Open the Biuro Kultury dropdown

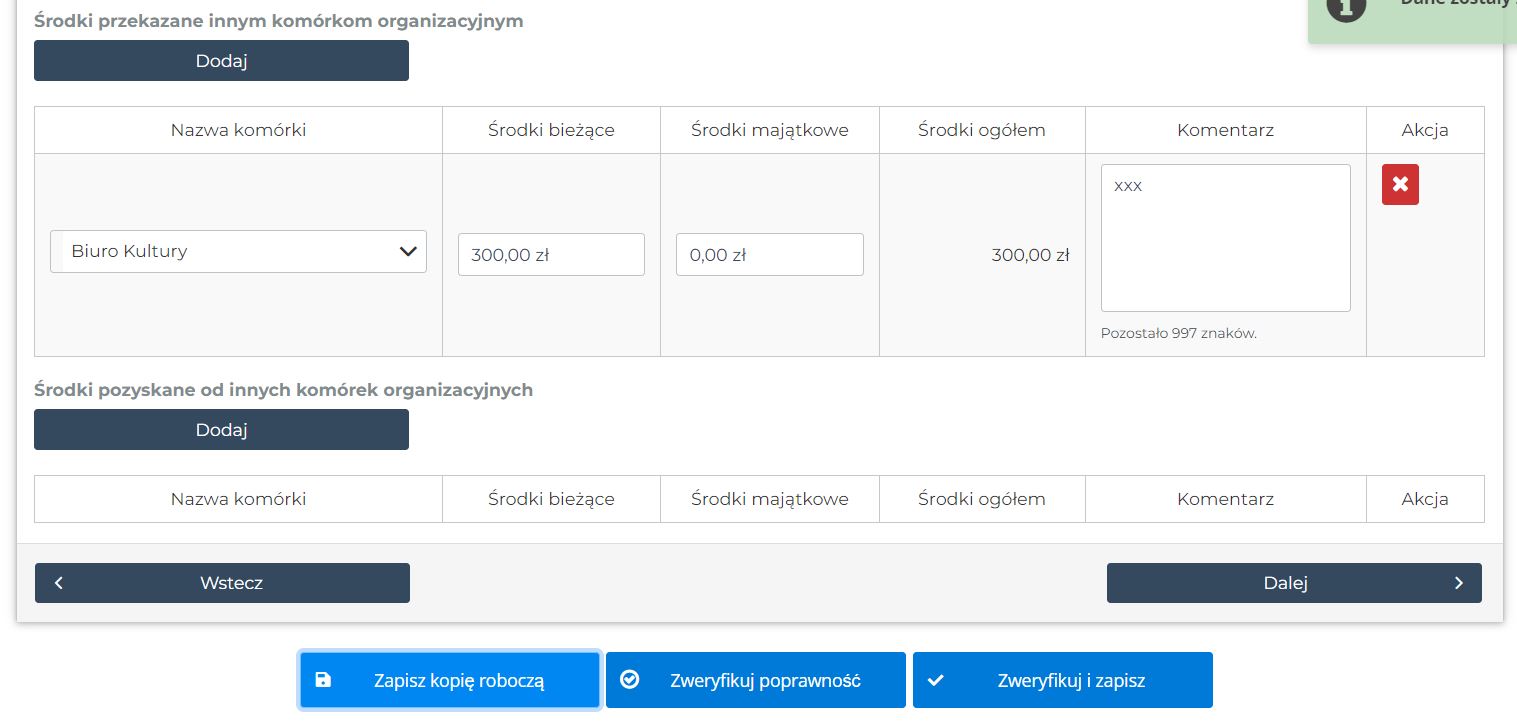tap(238, 252)
